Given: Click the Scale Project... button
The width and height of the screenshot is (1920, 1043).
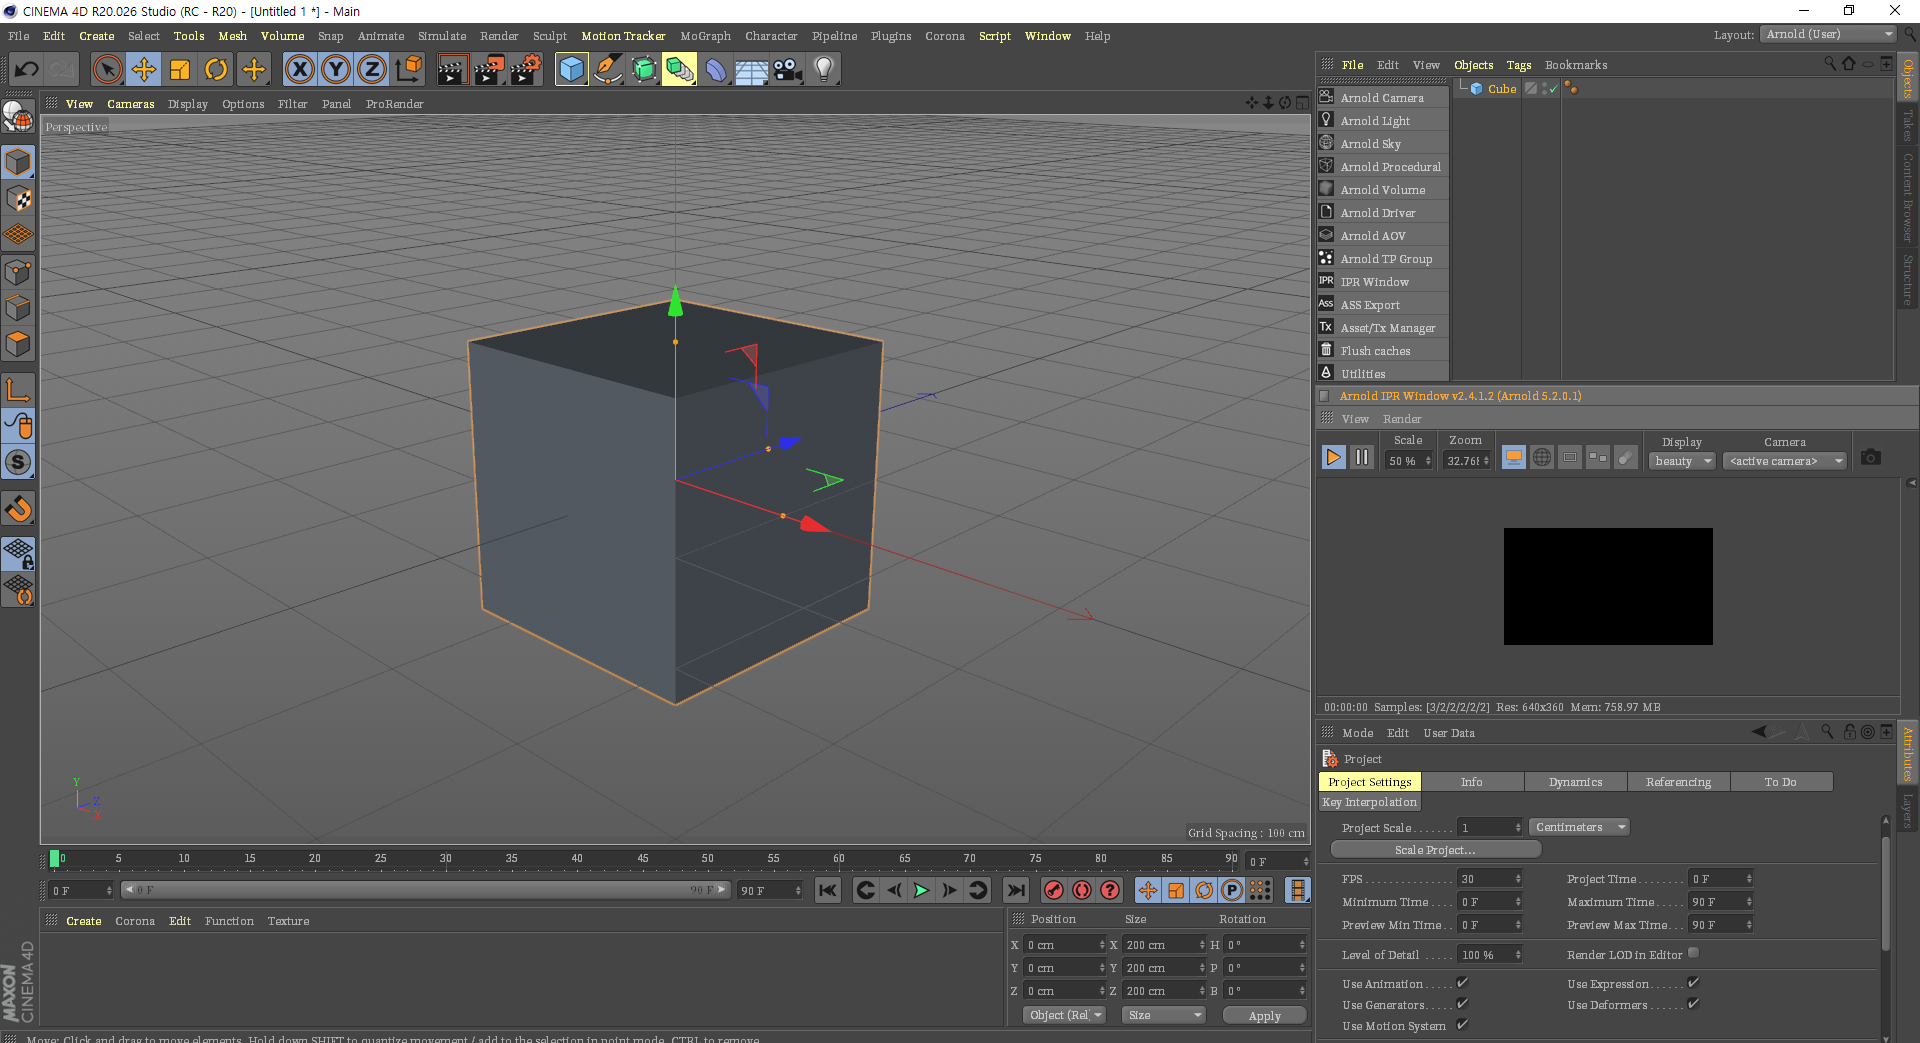Looking at the screenshot, I should pyautogui.click(x=1435, y=850).
